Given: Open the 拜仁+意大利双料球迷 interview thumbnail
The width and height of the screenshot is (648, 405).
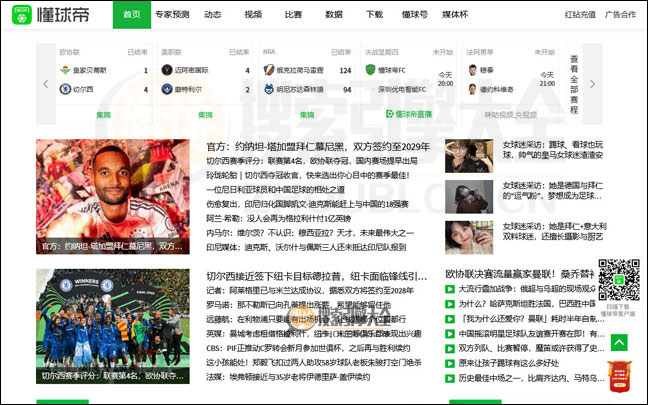Looking at the screenshot, I should 469,237.
